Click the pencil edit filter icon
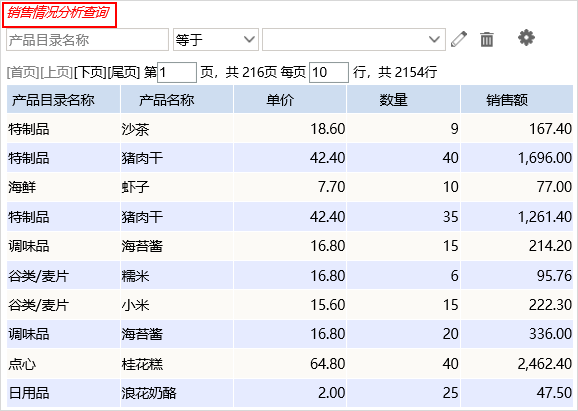The height and width of the screenshot is (411, 578). tap(459, 39)
